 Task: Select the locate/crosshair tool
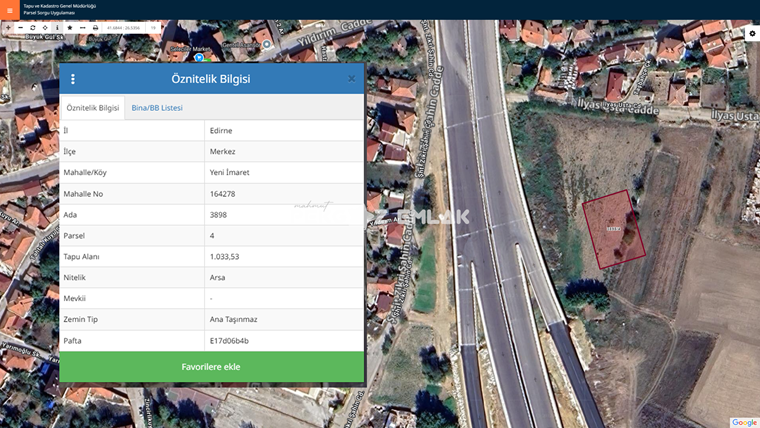coord(45,28)
